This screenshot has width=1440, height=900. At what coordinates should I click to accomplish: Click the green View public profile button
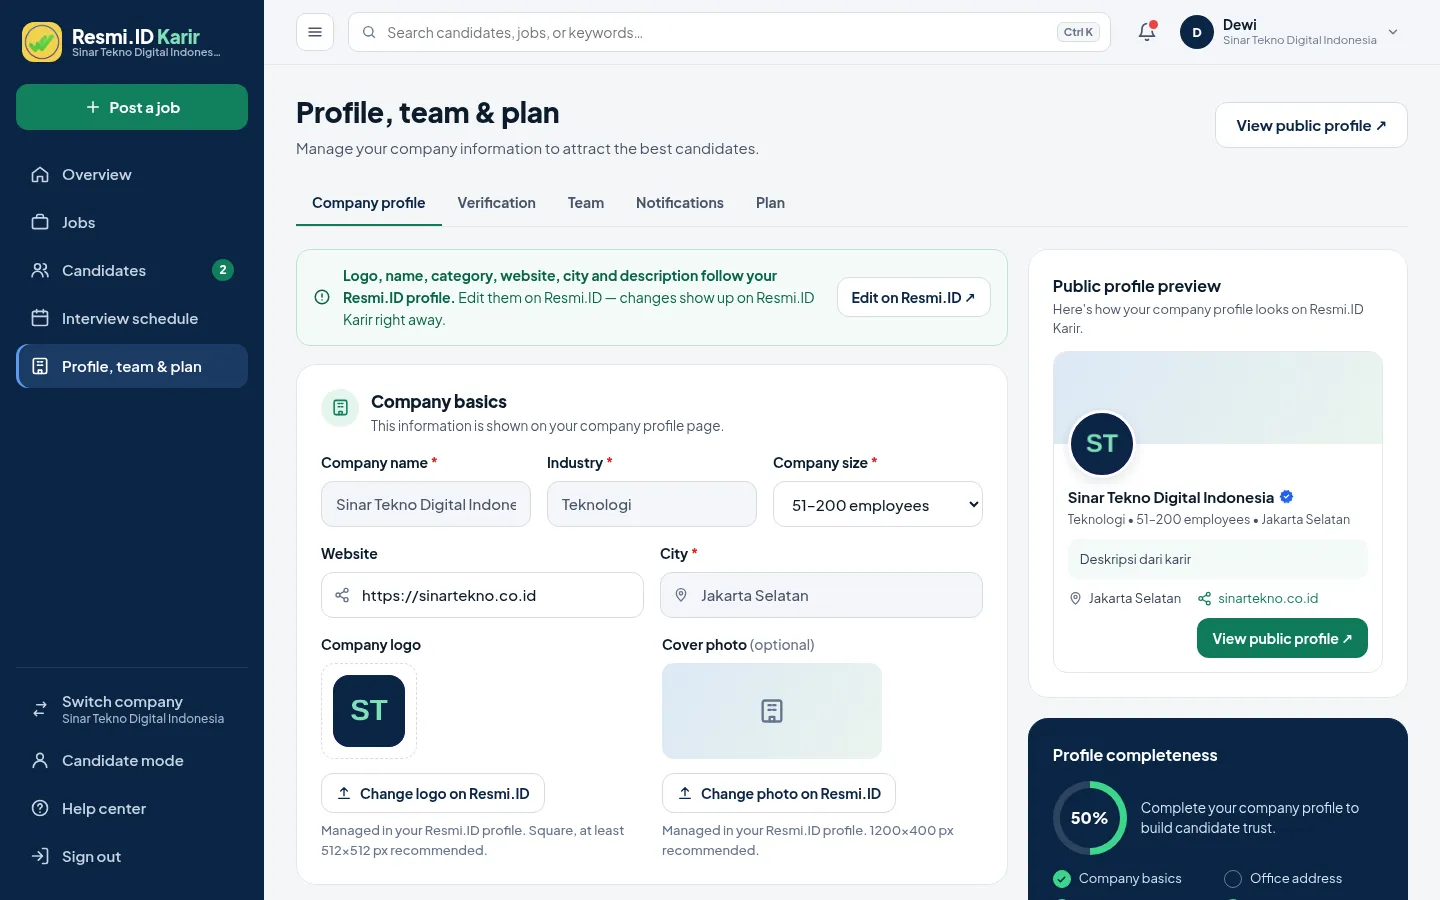(1282, 638)
